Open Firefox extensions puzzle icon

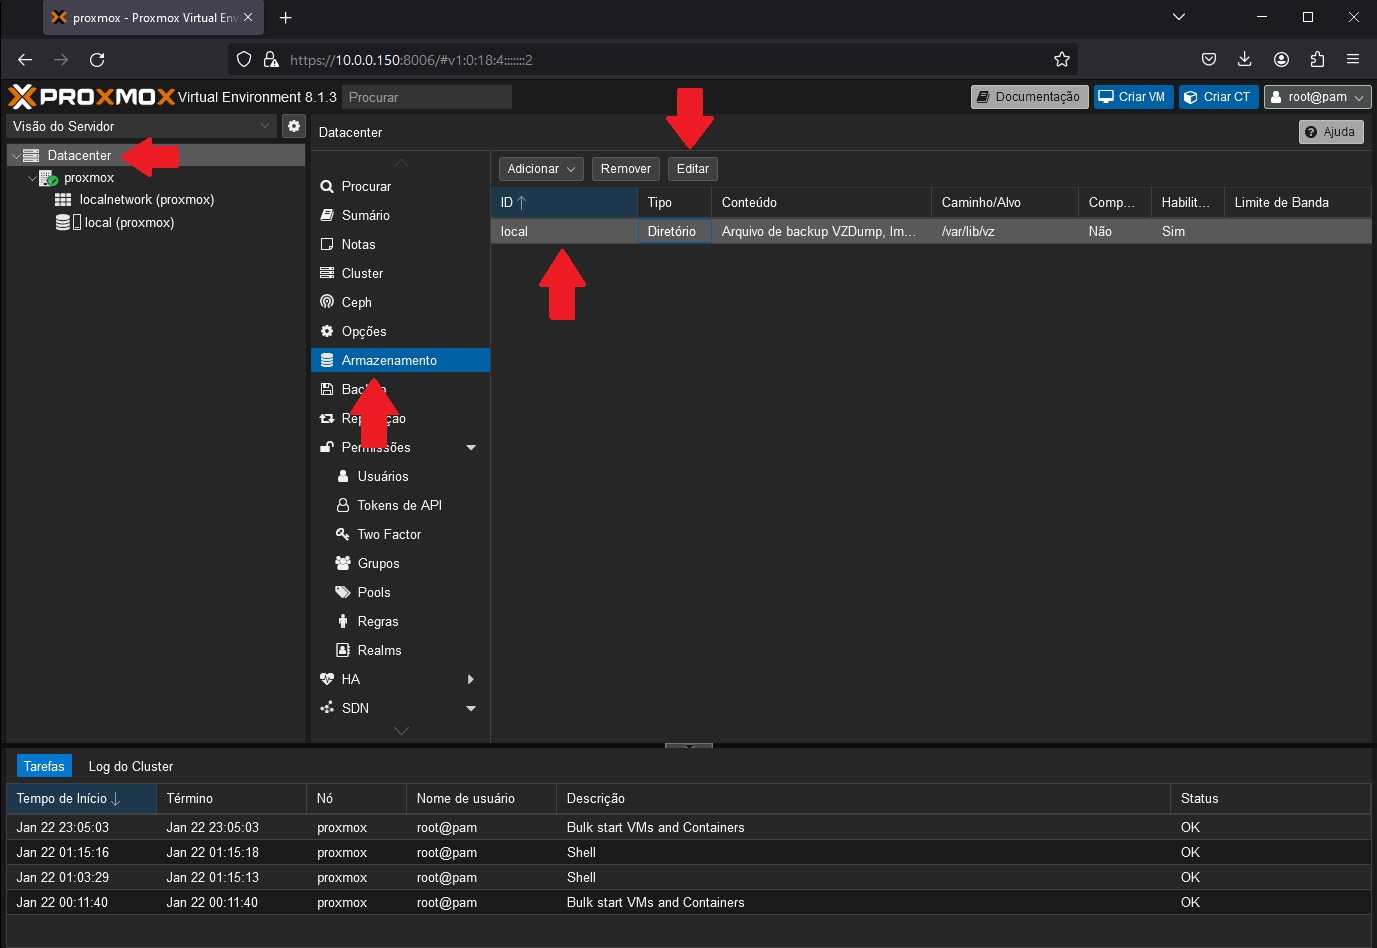[x=1317, y=60]
